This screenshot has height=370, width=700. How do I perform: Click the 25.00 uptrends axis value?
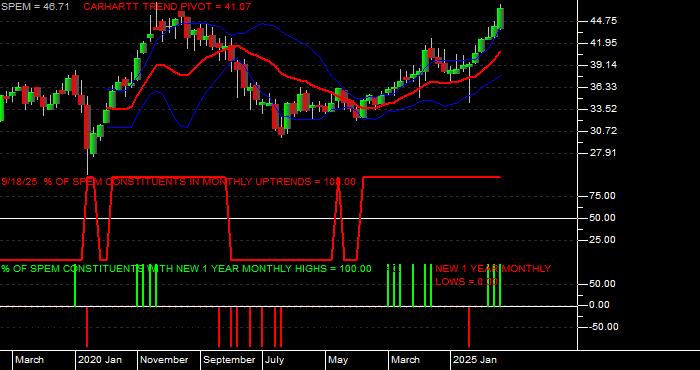point(603,240)
